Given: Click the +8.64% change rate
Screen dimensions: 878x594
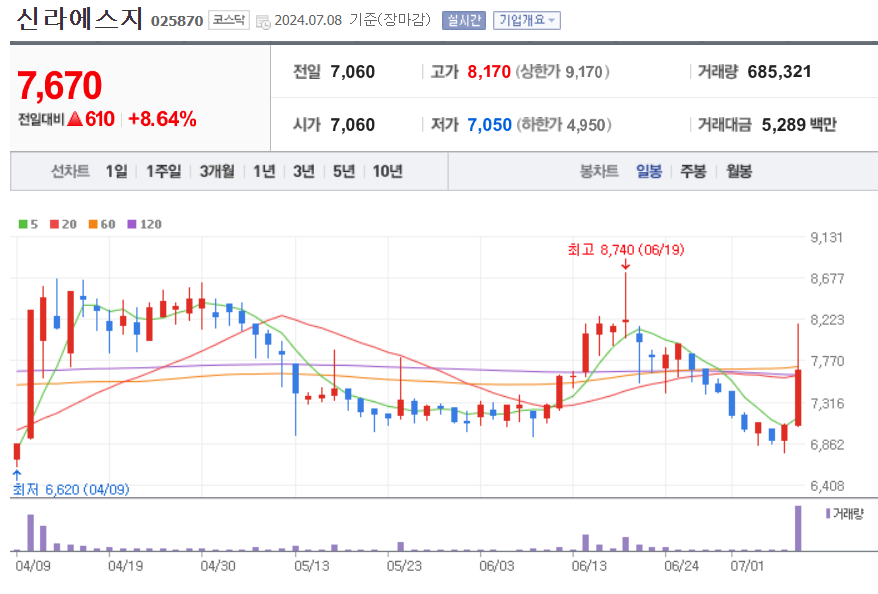Looking at the screenshot, I should tap(162, 119).
